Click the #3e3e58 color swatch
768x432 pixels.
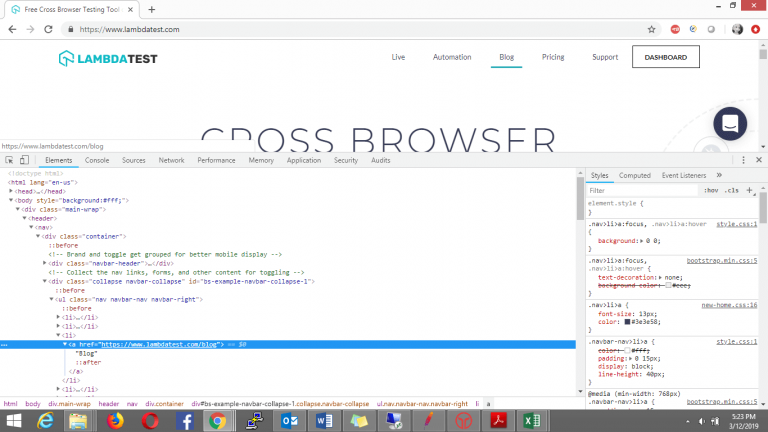(628, 322)
